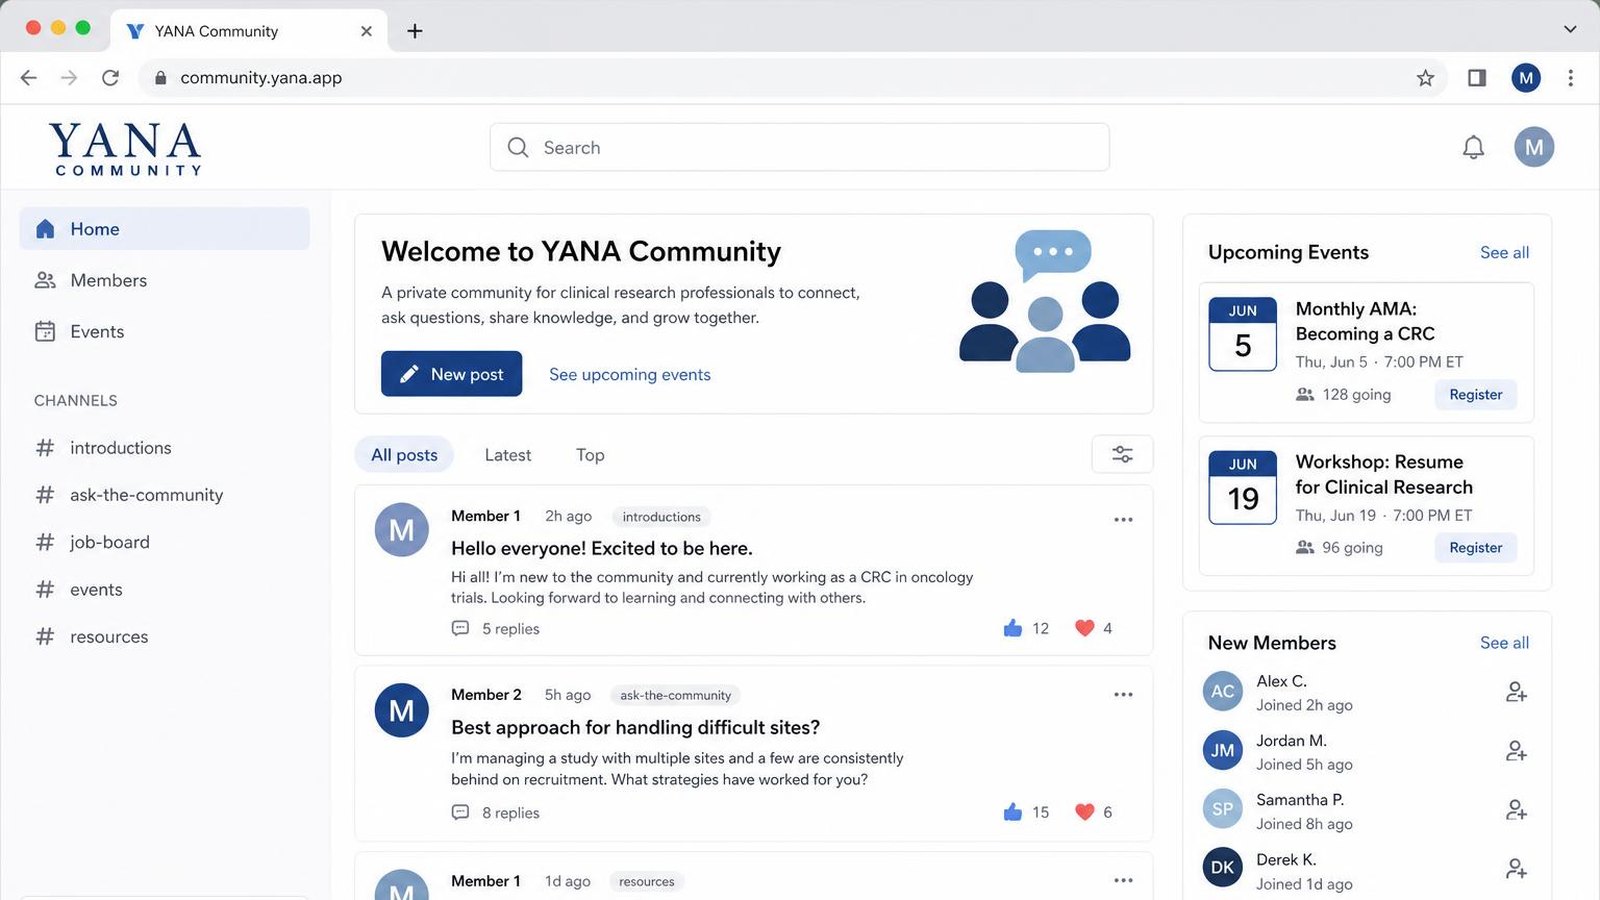This screenshot has height=900, width=1600.
Task: Follow Derek K. with add-member icon
Action: (1516, 868)
